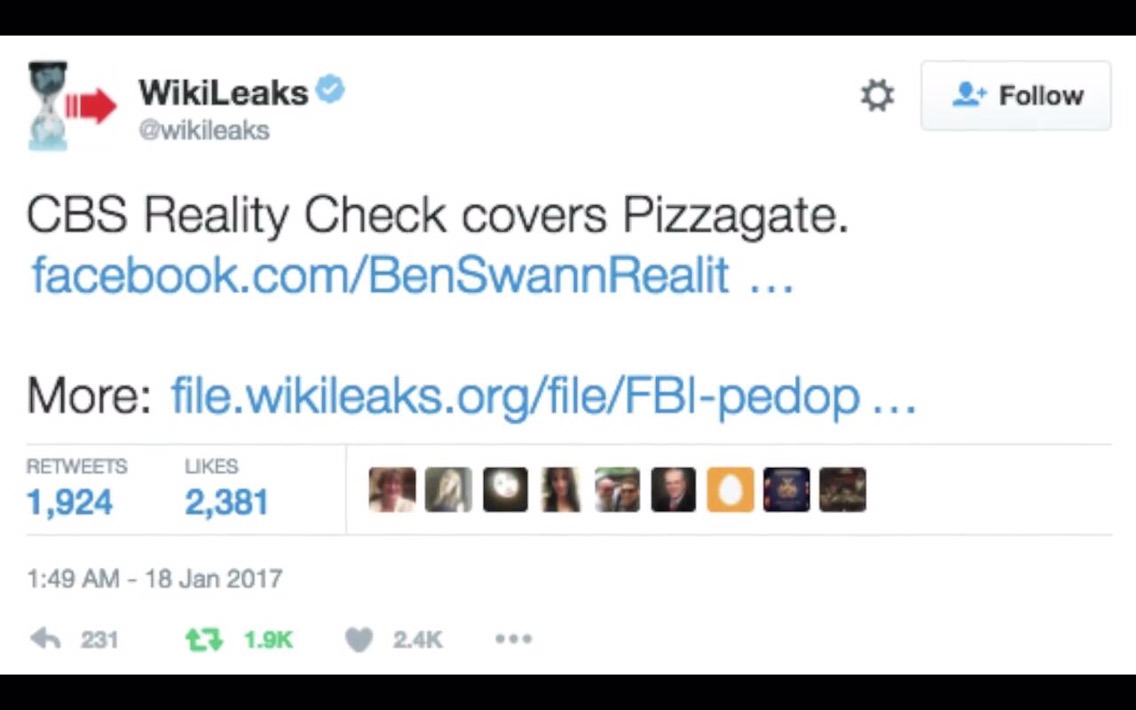
Task: View the 1,924 retweets list
Action: [76, 488]
